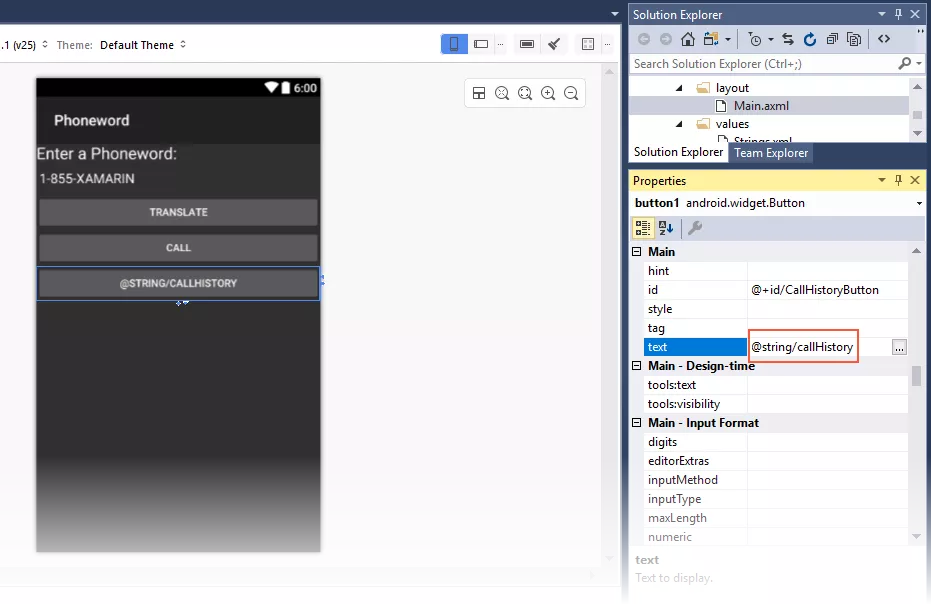The height and width of the screenshot is (605, 931).
Task: Click the text property value field
Action: 819,347
